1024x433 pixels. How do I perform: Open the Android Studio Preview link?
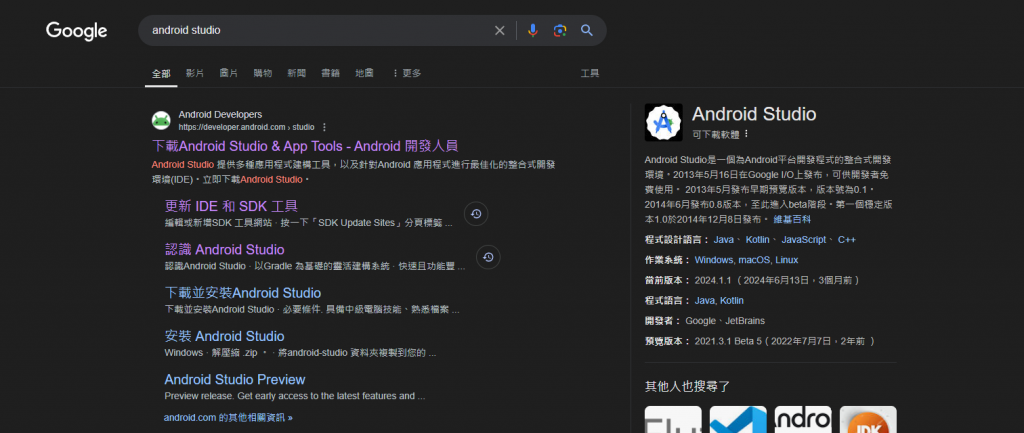(x=235, y=379)
